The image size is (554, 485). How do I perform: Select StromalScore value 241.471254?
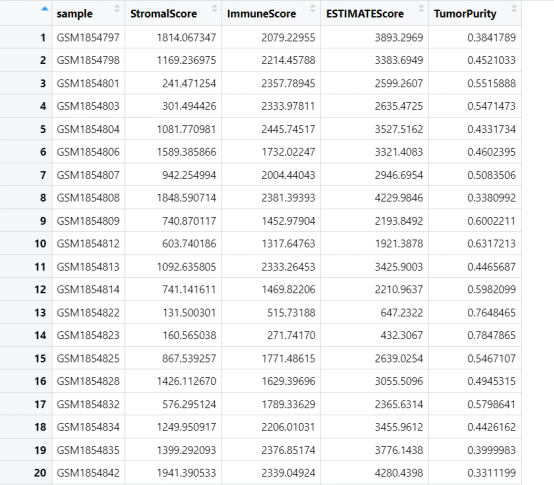[x=189, y=83]
